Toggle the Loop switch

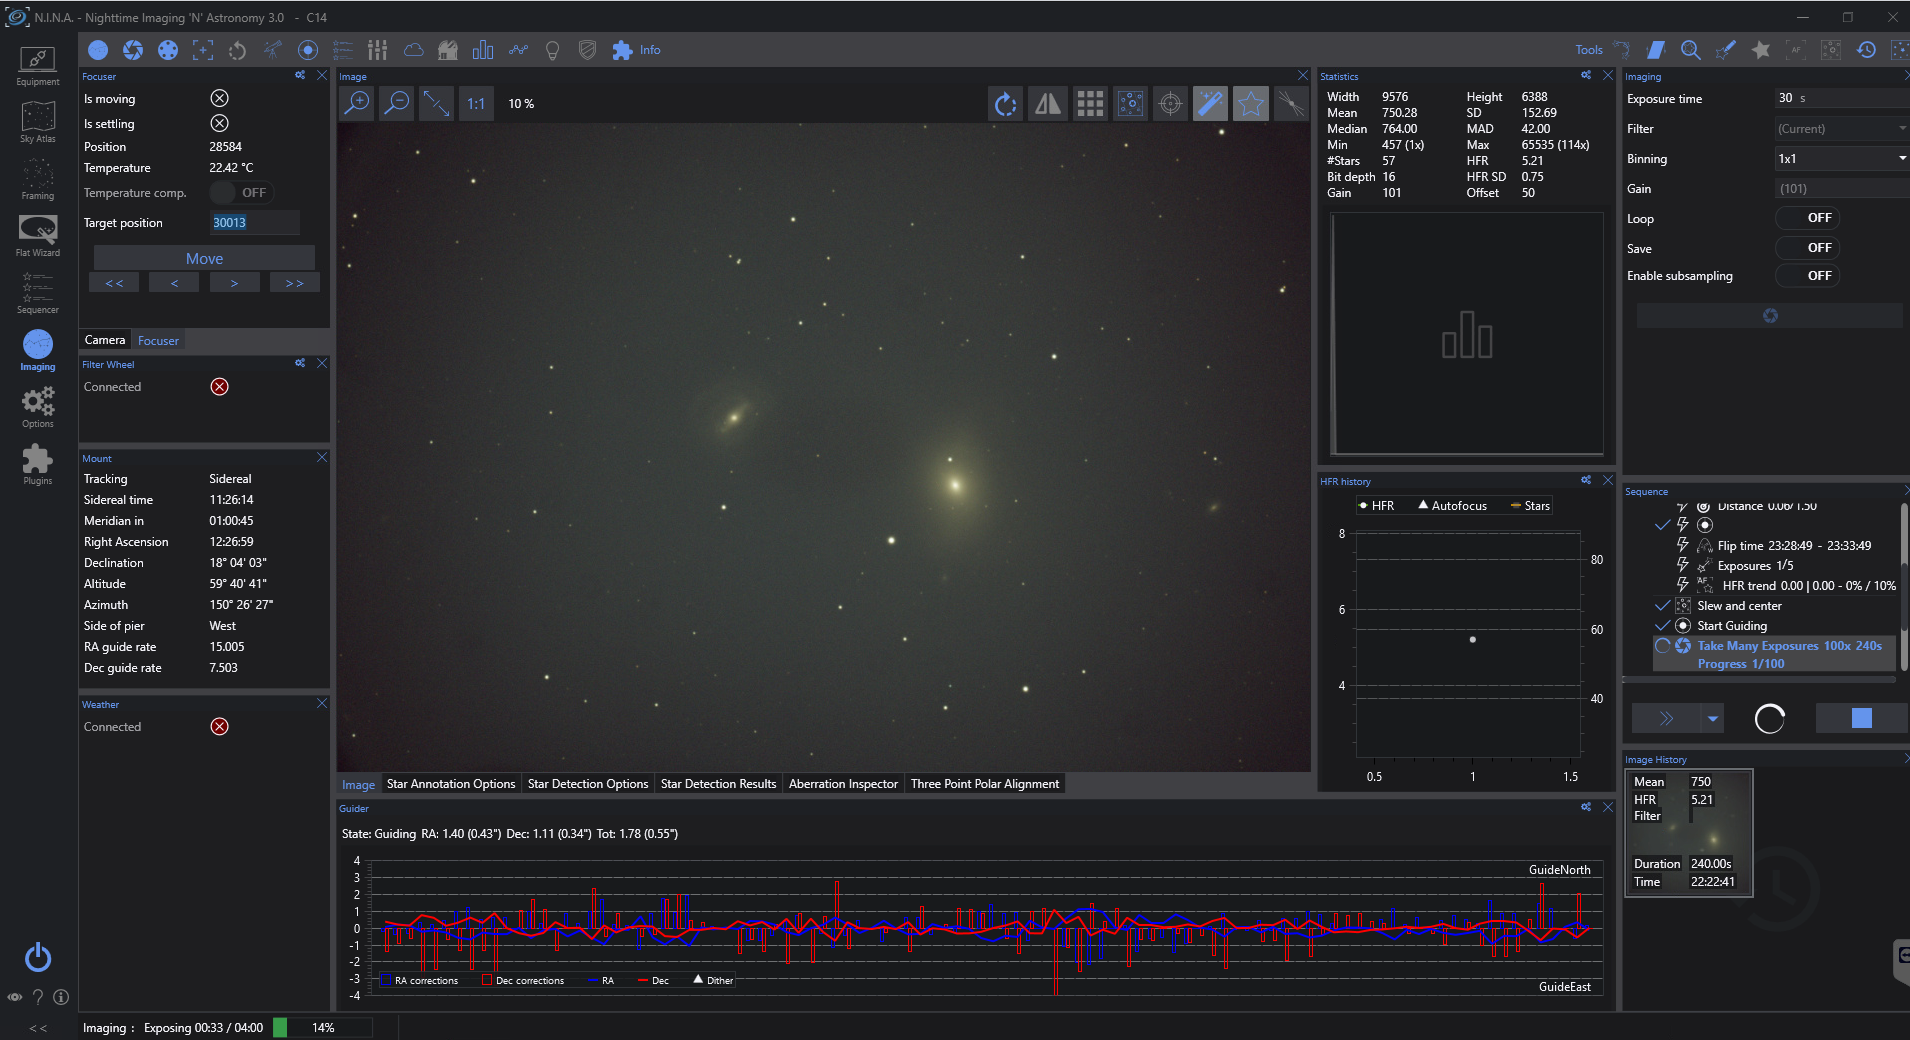[1808, 218]
